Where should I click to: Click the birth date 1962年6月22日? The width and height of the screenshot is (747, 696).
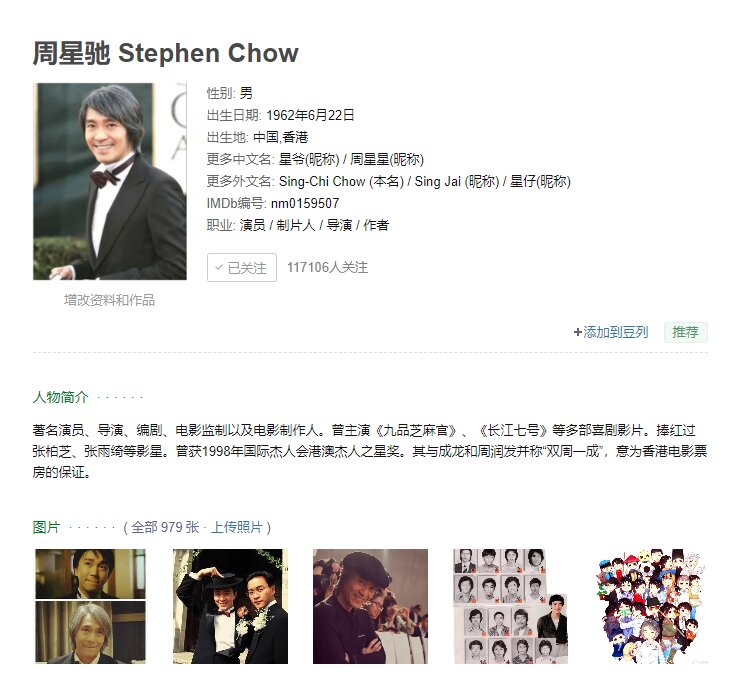click(x=310, y=115)
